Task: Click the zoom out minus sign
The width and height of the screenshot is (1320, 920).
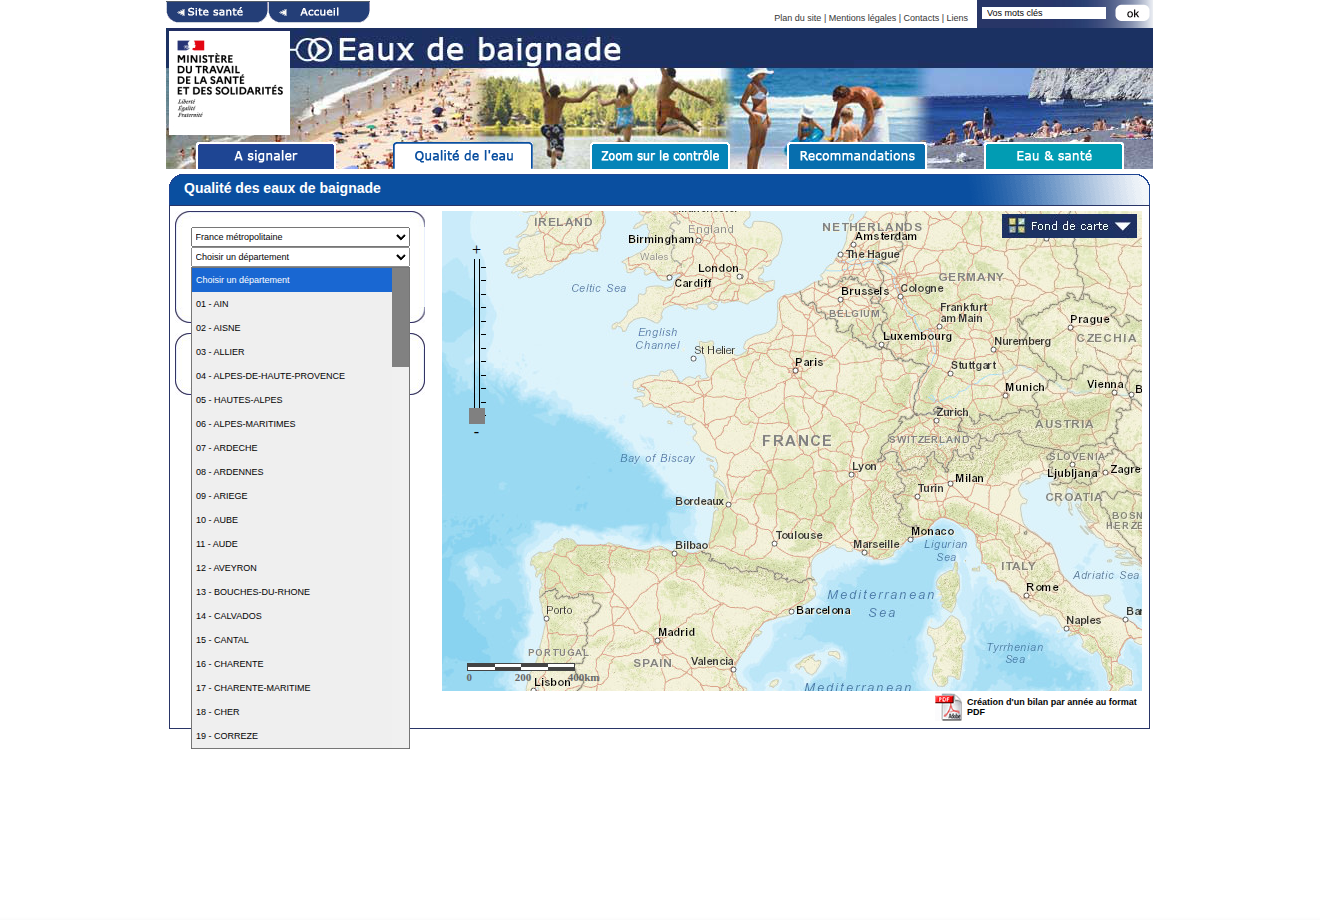Action: [x=476, y=433]
